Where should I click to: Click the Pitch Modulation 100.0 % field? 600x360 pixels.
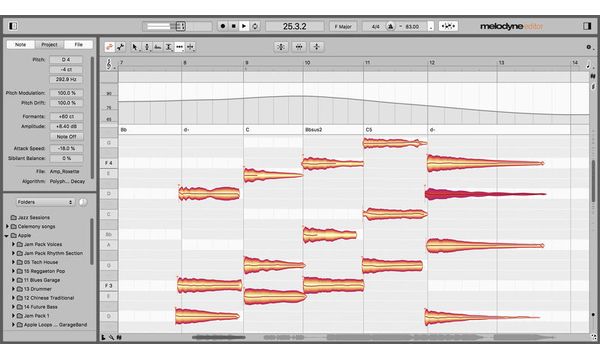click(x=66, y=93)
